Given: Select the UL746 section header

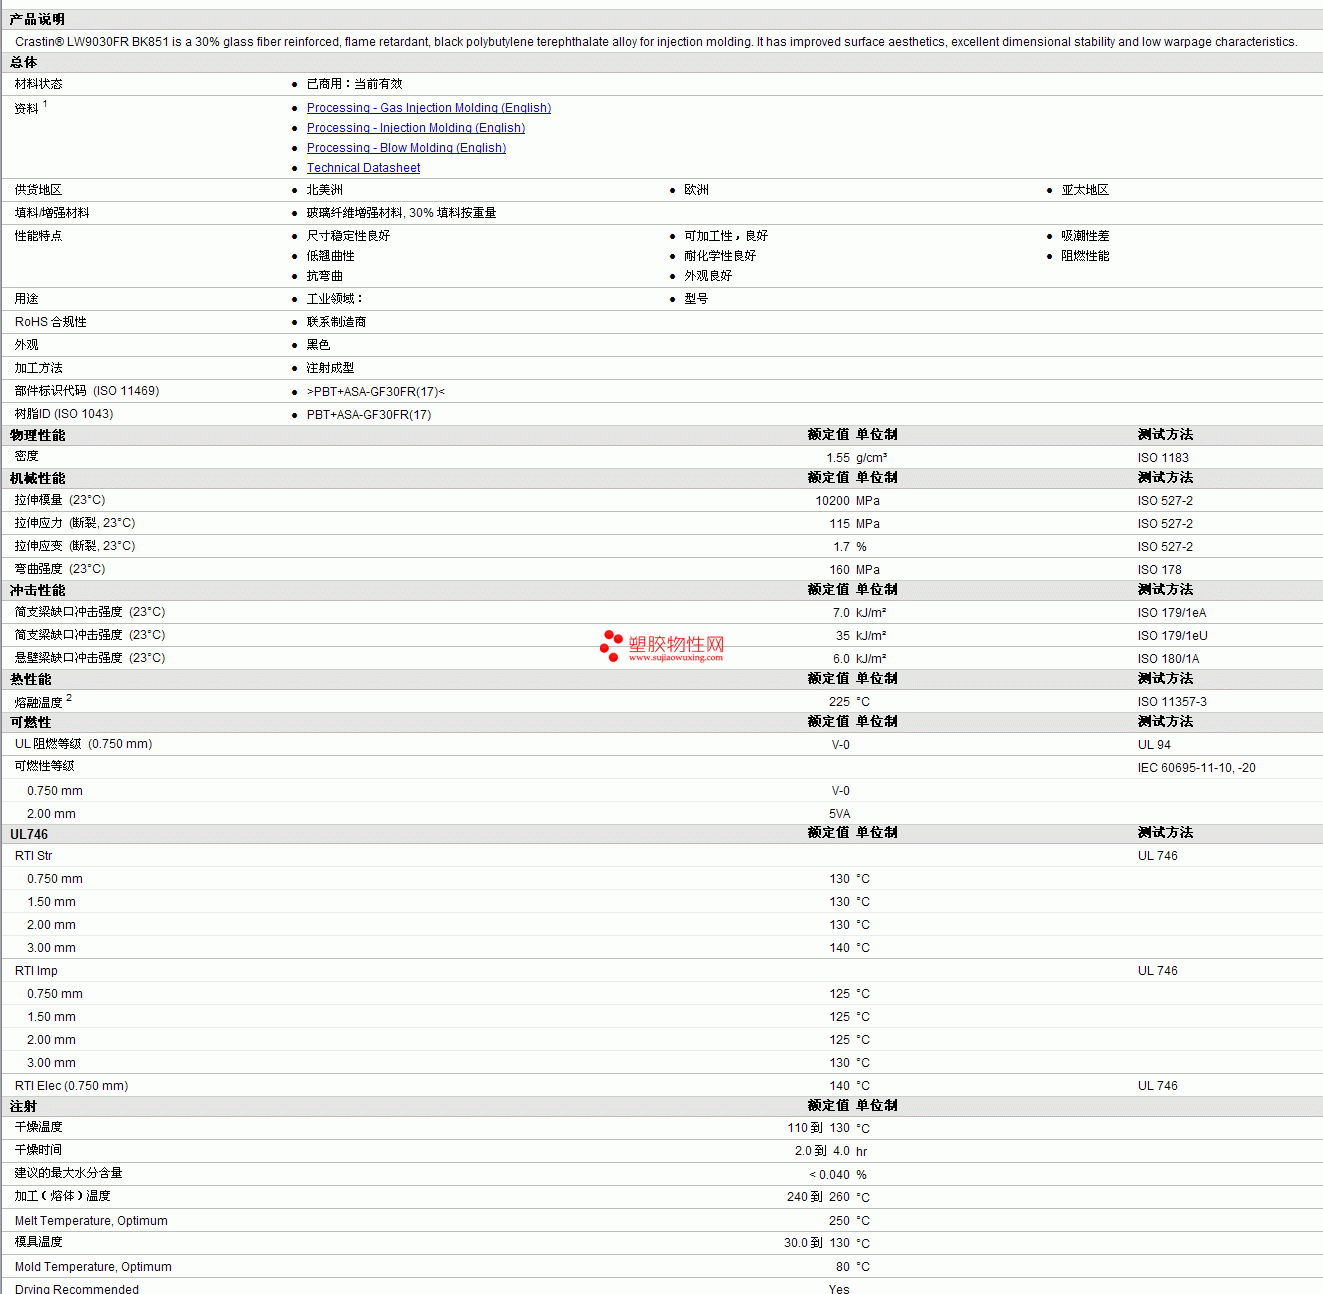Looking at the screenshot, I should (x=29, y=834).
